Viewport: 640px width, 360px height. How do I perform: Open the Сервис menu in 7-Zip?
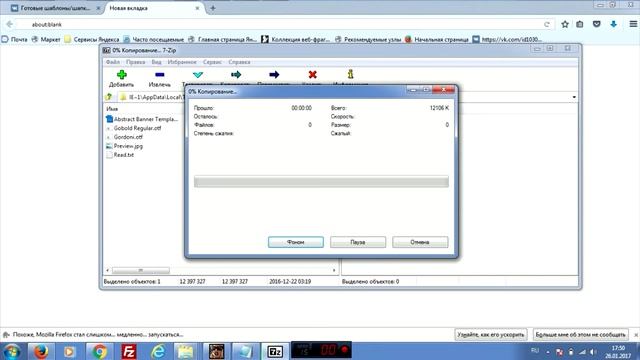pos(212,62)
